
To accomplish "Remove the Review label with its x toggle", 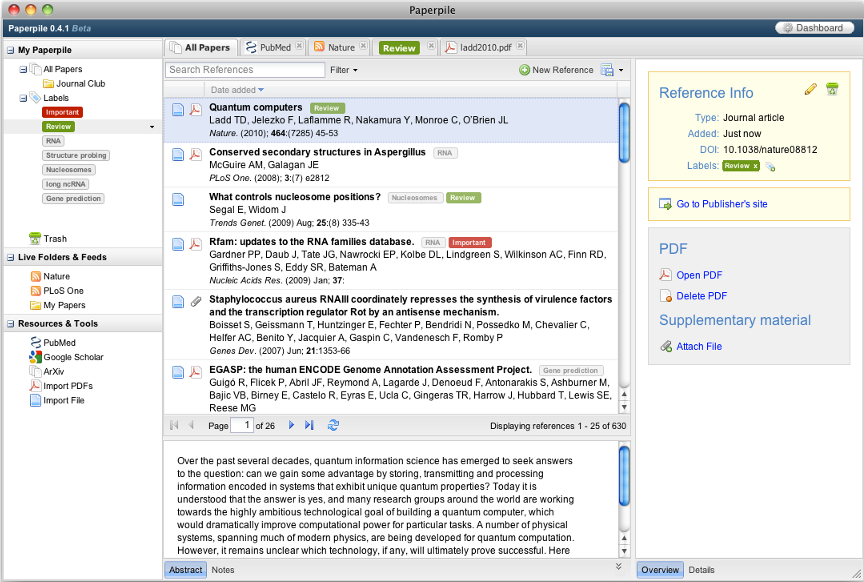I will (755, 166).
